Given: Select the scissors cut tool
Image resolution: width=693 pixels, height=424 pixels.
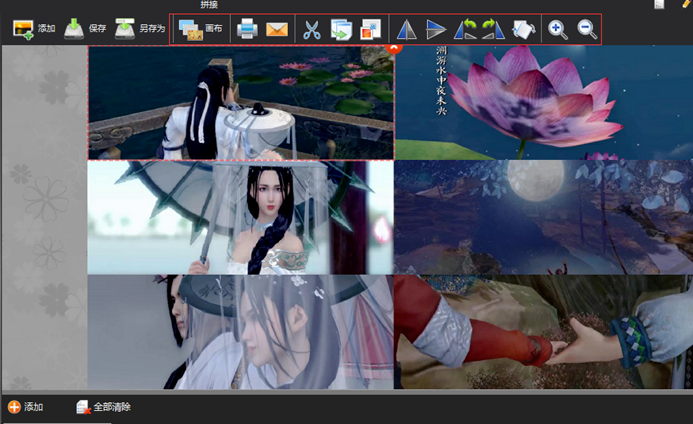Looking at the screenshot, I should click(x=313, y=29).
